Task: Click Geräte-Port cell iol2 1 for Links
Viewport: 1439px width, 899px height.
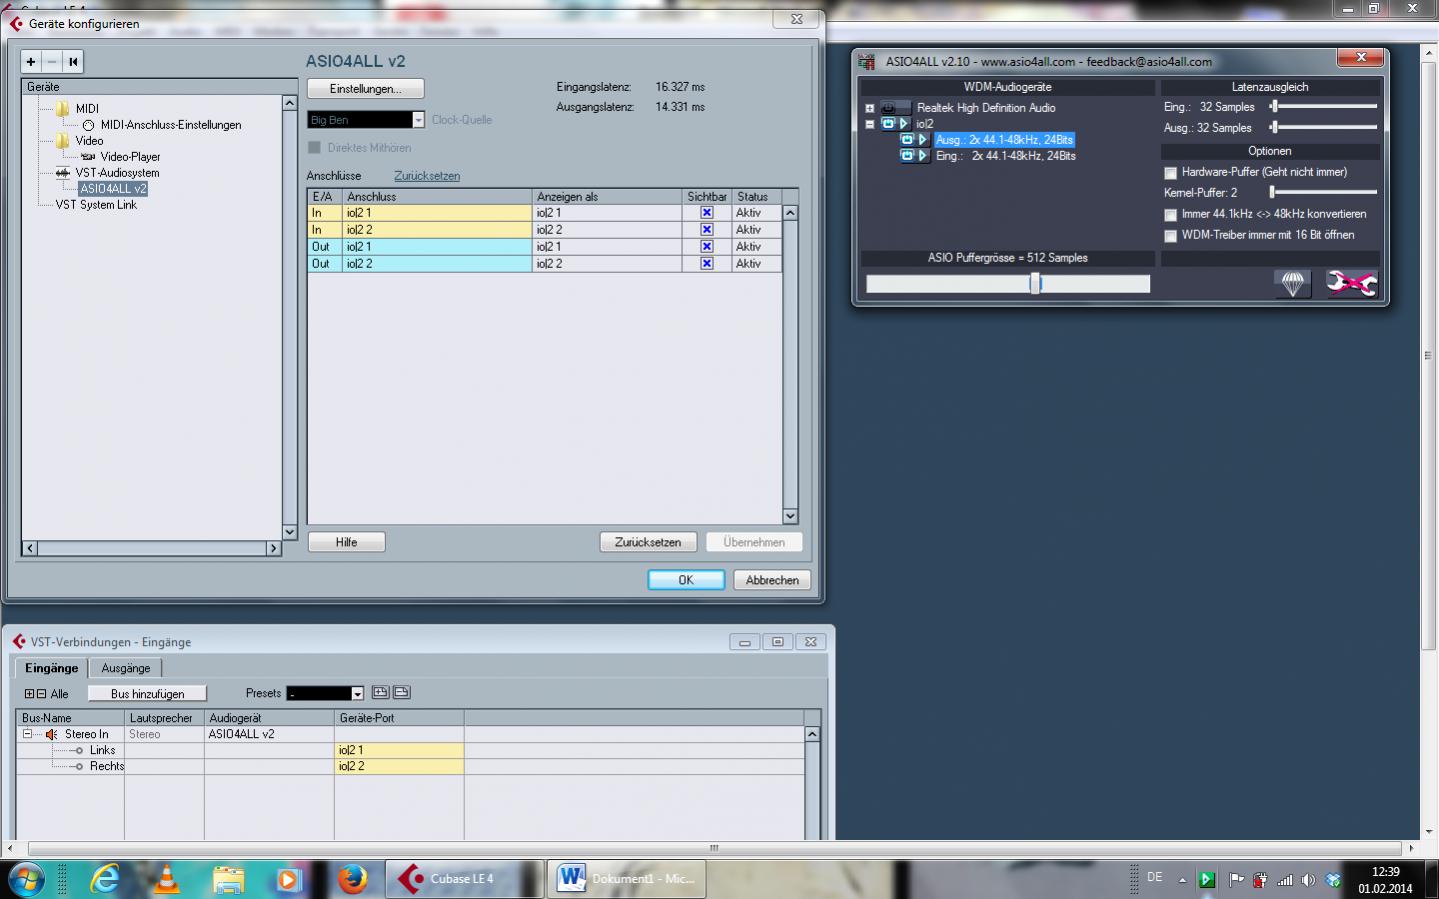Action: [399, 750]
